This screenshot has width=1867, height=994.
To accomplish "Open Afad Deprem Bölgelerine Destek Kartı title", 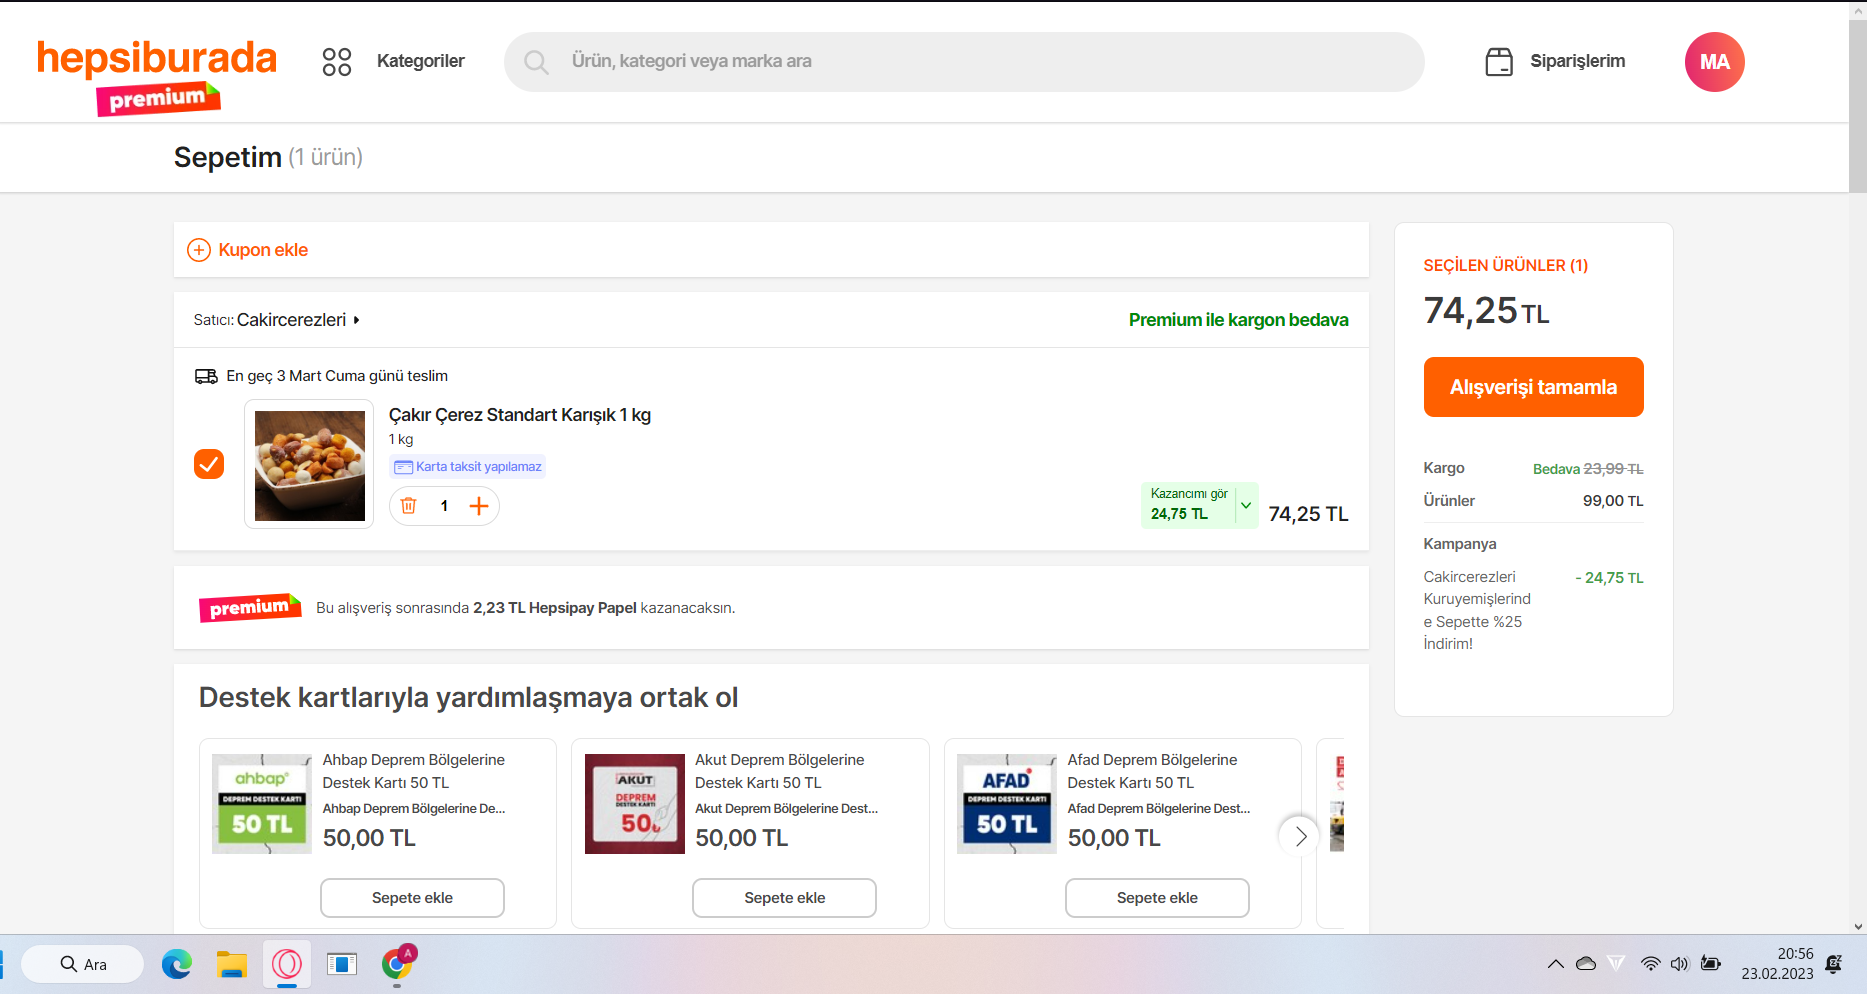I will [x=1152, y=771].
